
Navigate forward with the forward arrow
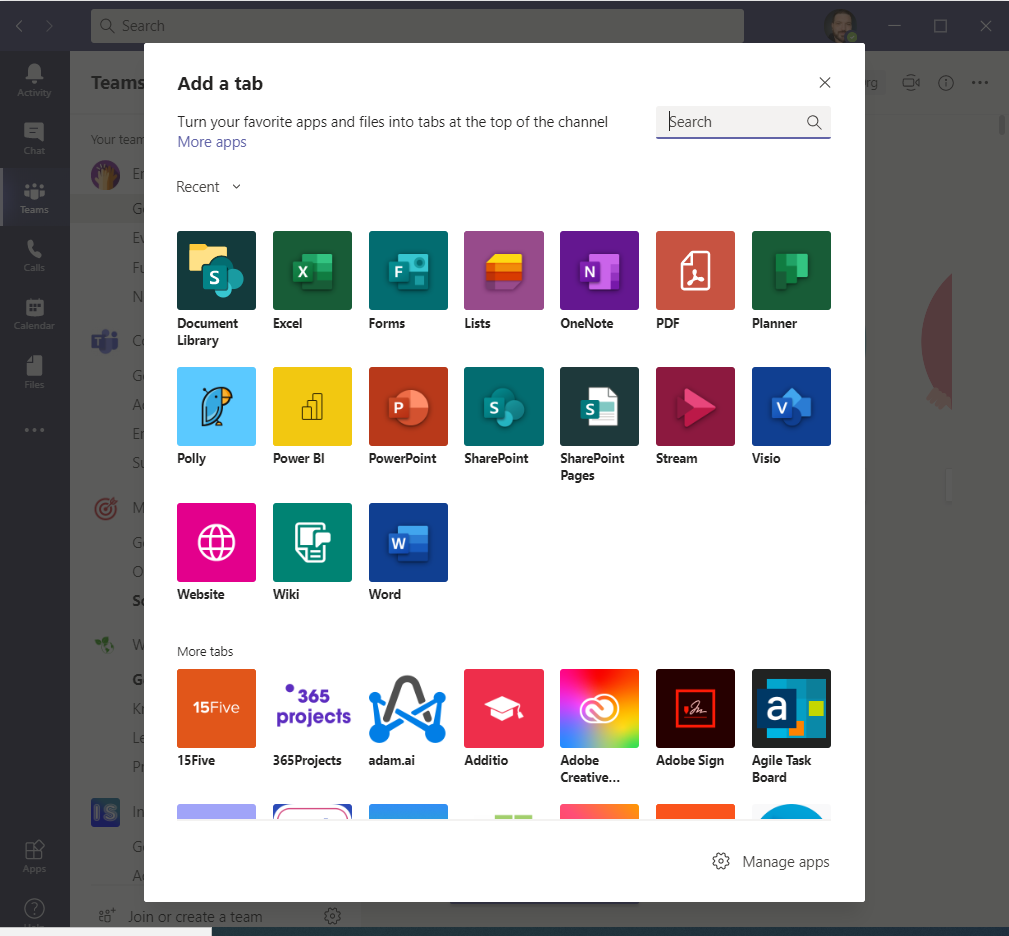point(50,26)
